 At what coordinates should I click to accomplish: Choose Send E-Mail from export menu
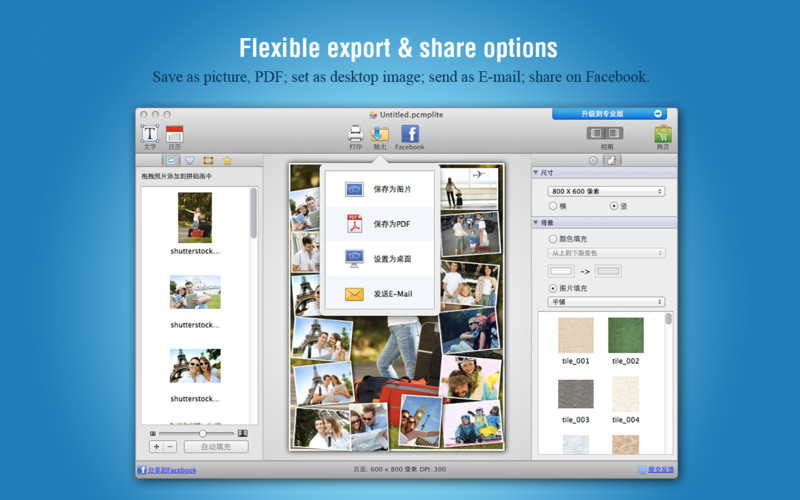click(380, 294)
